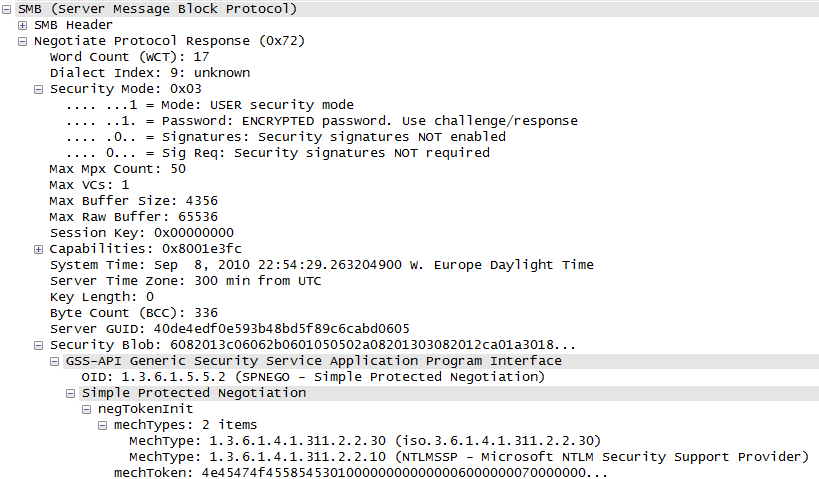Select the ENCRYPTED password row

point(322,121)
